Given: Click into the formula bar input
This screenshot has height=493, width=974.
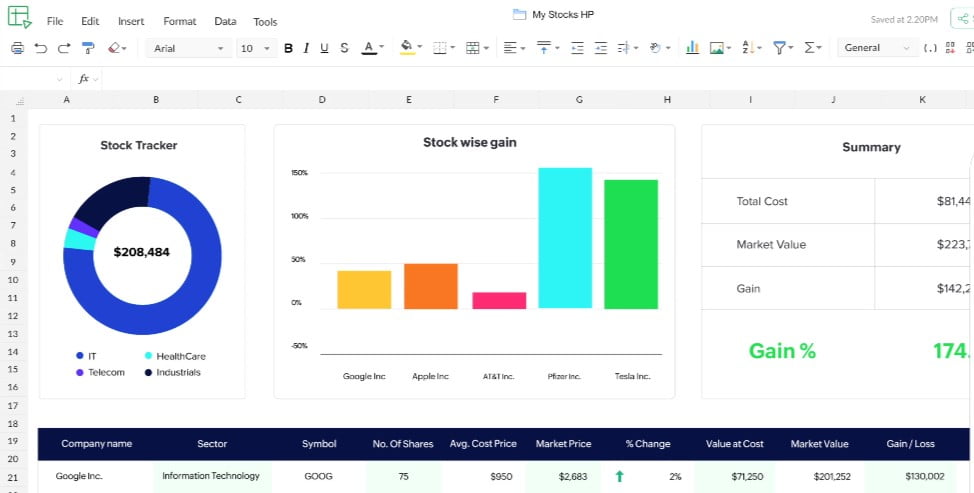Looking at the screenshot, I should 537,79.
